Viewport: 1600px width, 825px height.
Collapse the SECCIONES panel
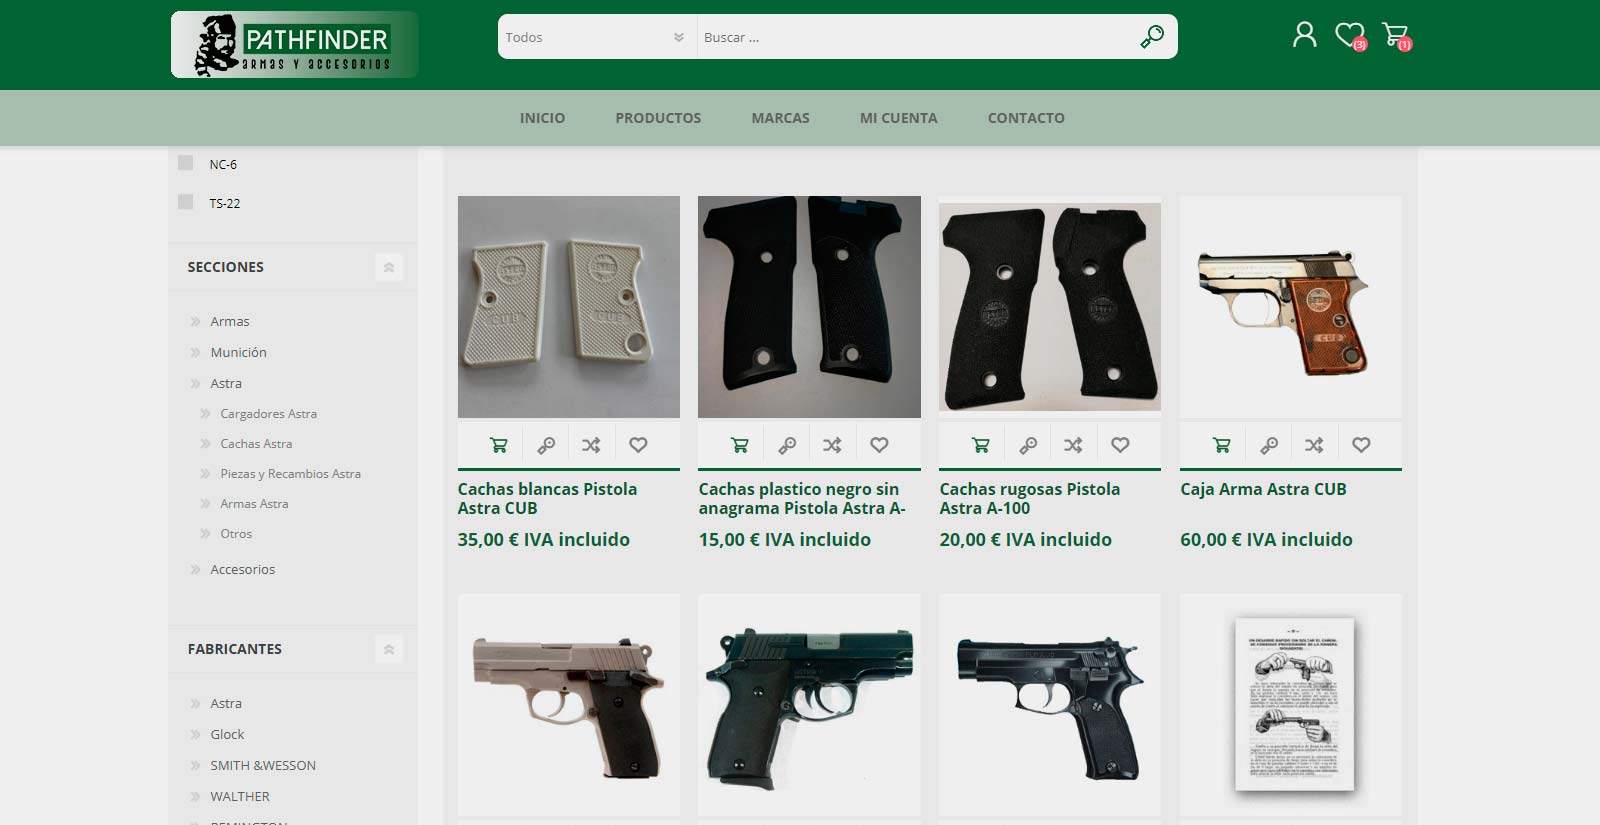[389, 267]
